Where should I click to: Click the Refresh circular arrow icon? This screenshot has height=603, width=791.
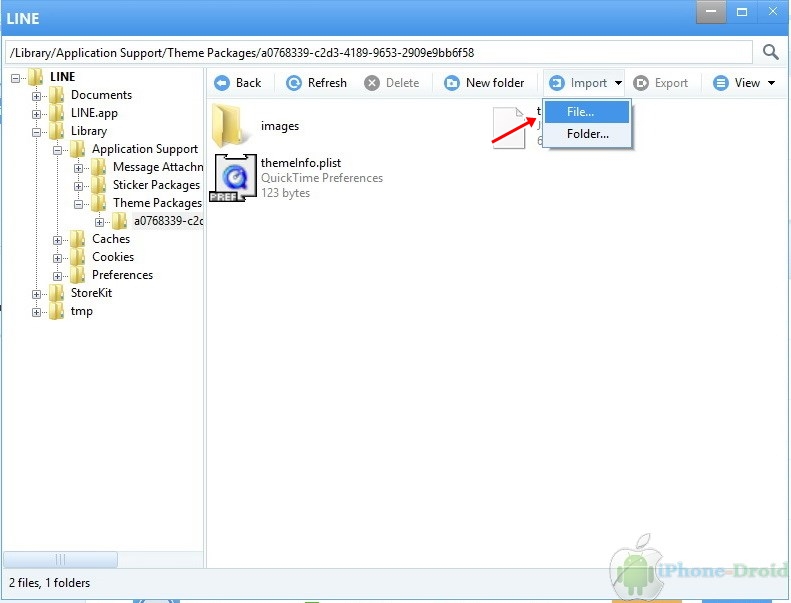pyautogui.click(x=294, y=83)
